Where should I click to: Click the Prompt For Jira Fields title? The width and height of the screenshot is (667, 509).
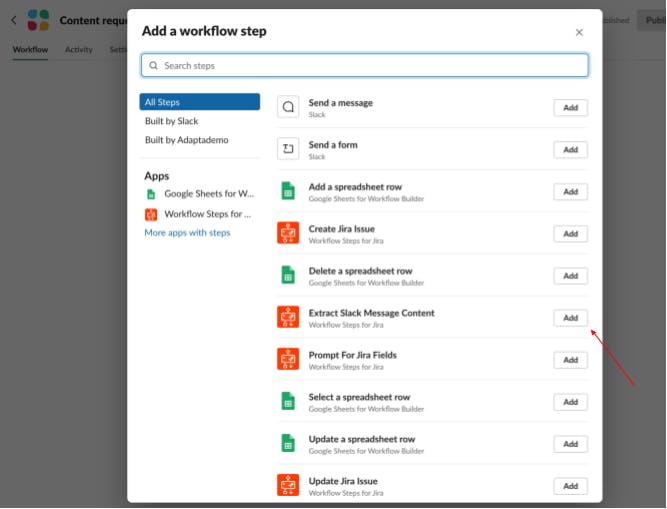click(353, 355)
